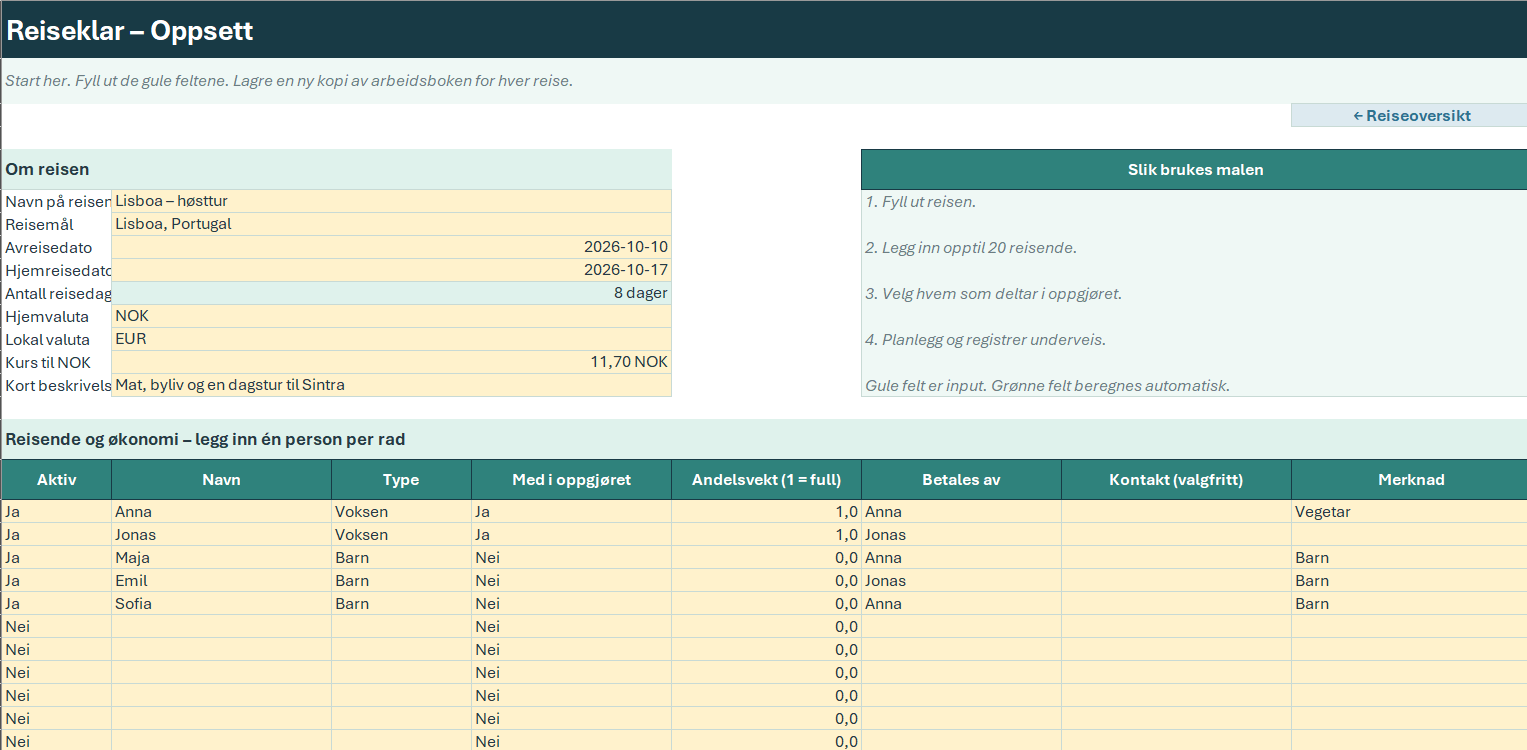Select the Lokal valuta cell EUR
The width and height of the screenshot is (1527, 750).
391,339
